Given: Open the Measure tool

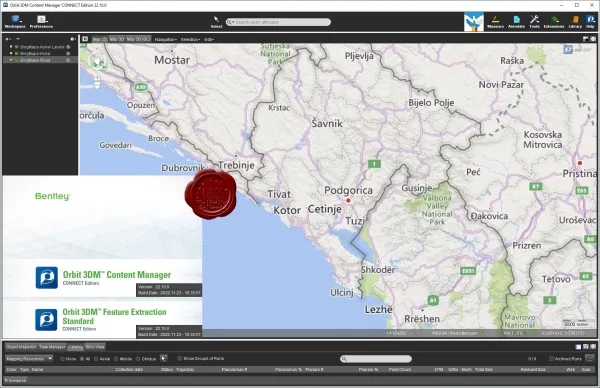Looking at the screenshot, I should [496, 22].
